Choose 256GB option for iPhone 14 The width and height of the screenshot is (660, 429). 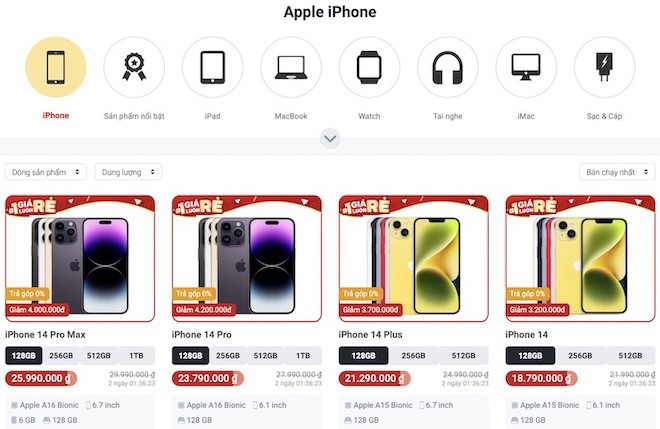tap(580, 356)
